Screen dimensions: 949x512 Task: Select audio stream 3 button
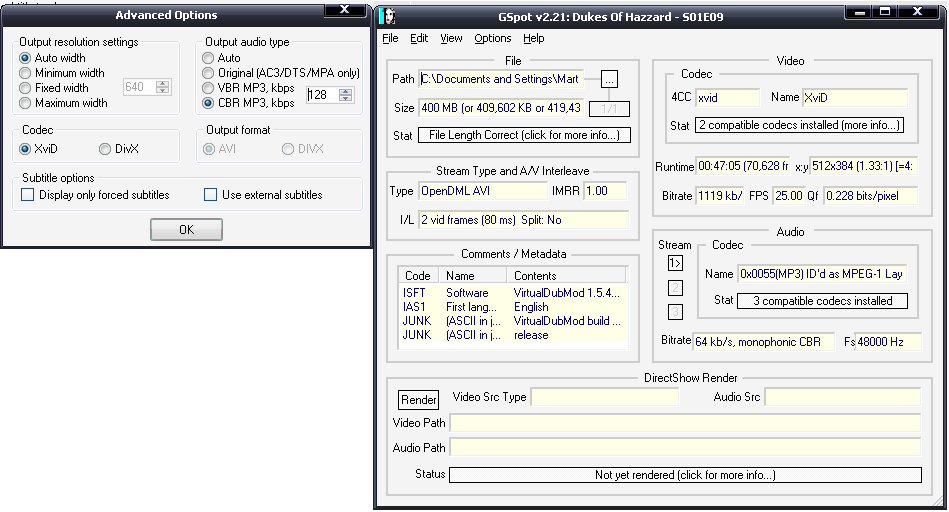click(x=675, y=312)
